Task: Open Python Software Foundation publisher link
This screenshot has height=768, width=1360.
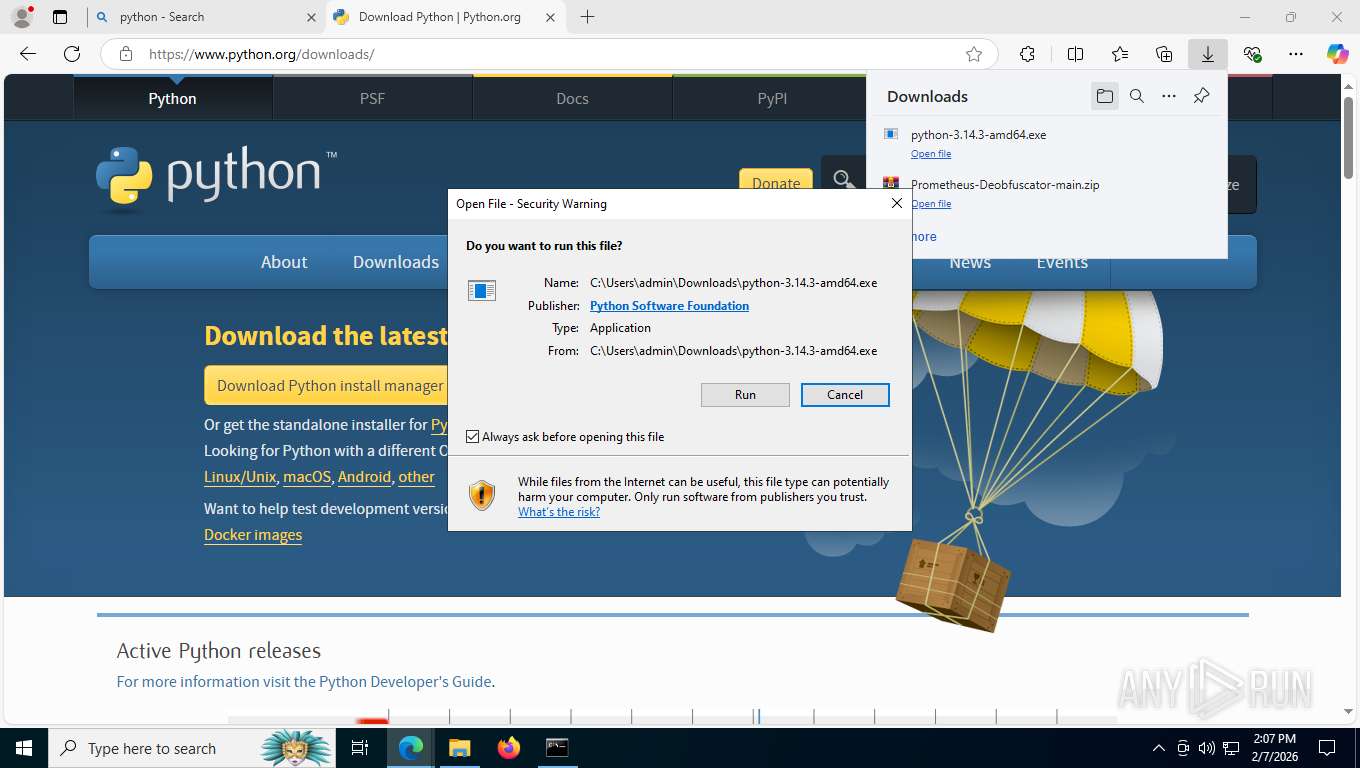Action: (669, 306)
